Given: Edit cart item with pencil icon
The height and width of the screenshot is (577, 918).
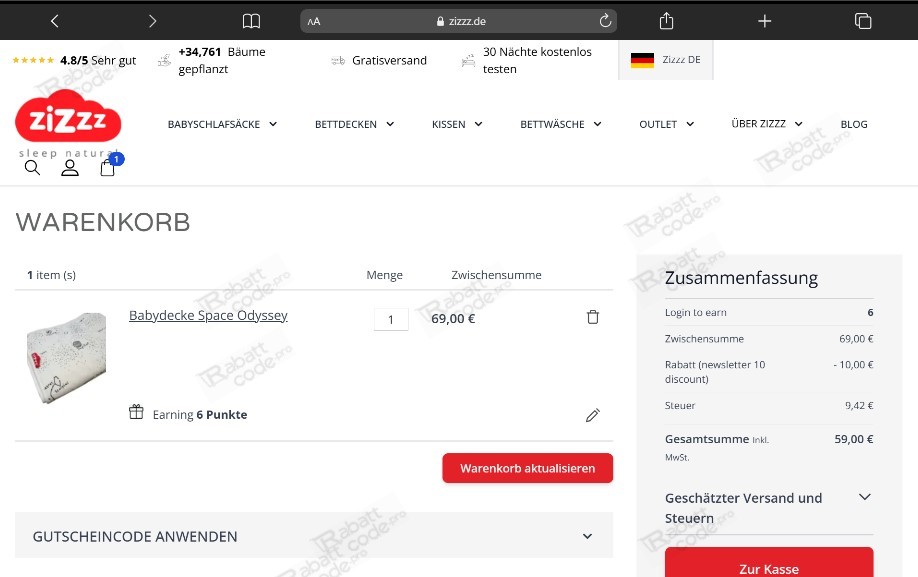Looking at the screenshot, I should (593, 415).
